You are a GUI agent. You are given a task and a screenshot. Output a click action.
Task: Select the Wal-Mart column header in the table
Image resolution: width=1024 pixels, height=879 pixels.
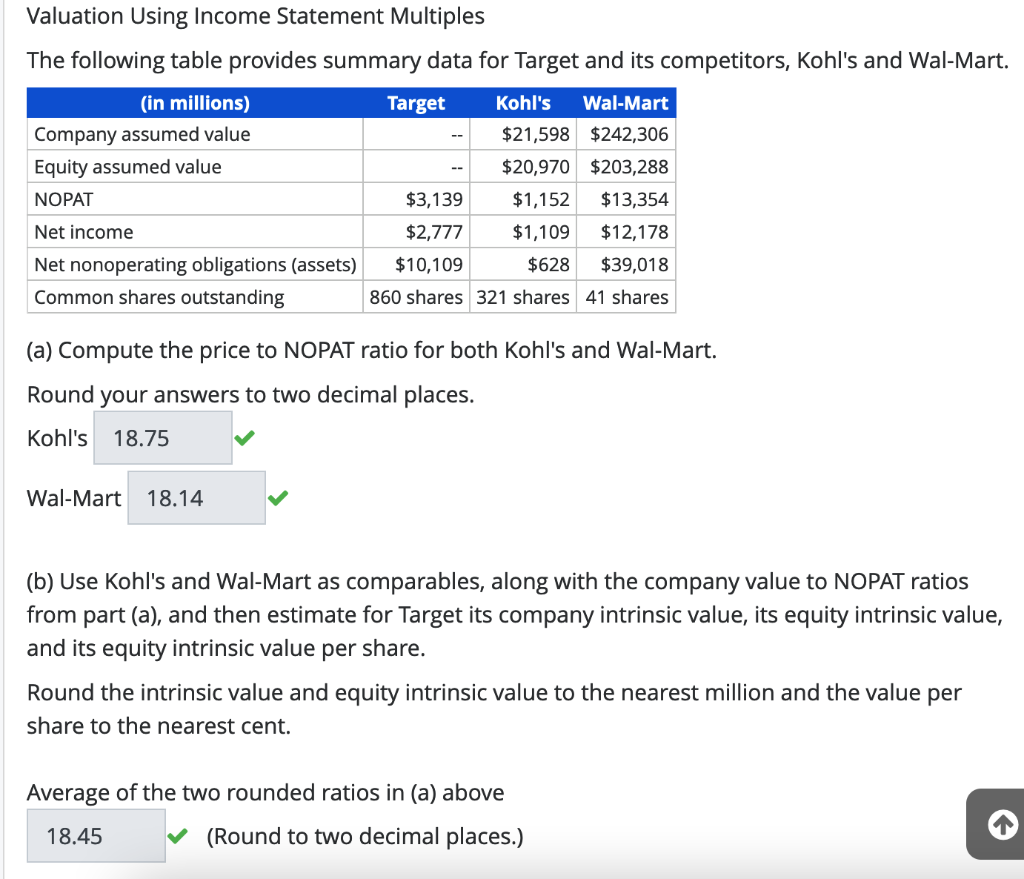pos(626,103)
